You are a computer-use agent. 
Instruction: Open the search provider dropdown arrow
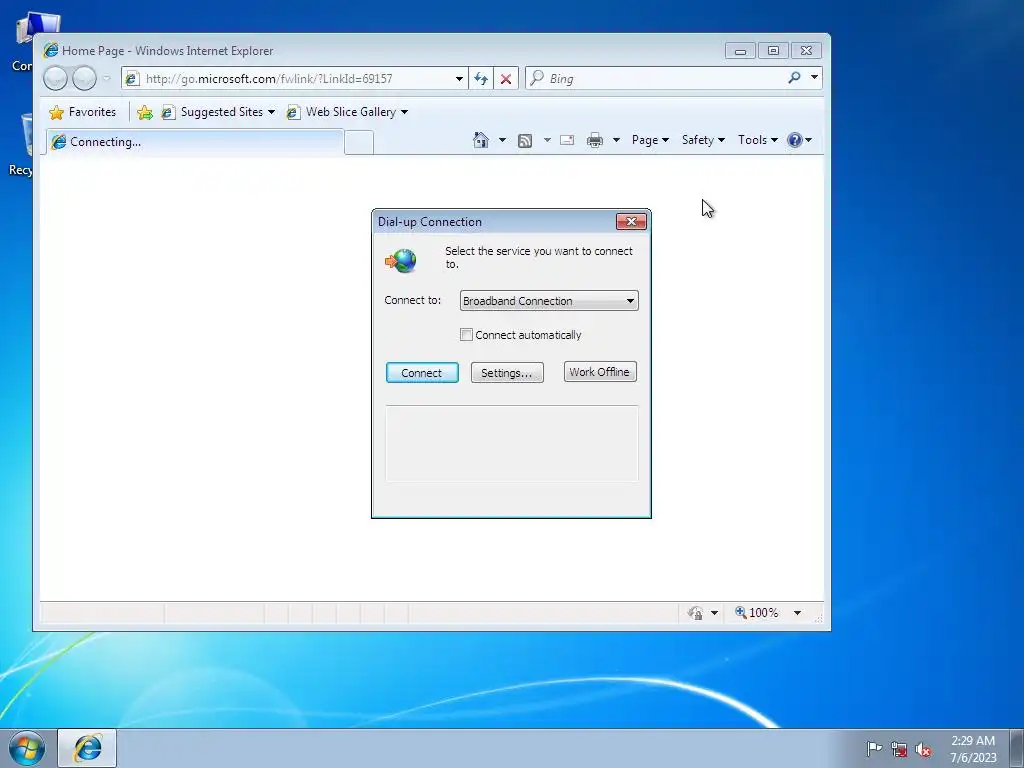click(814, 77)
